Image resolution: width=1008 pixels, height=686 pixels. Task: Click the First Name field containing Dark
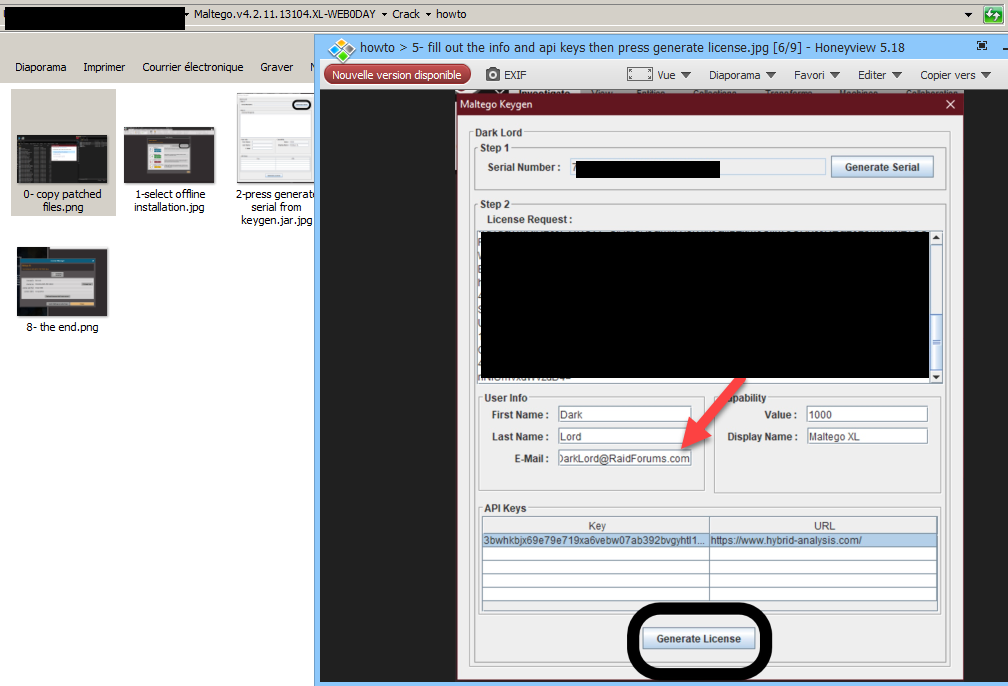(x=624, y=415)
